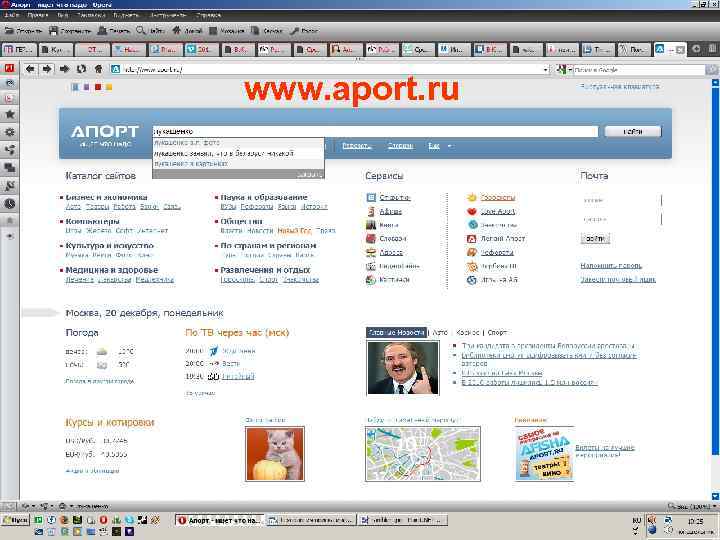Screen dimensions: 720x540
Task: Open the Справка menu
Action: point(208,15)
